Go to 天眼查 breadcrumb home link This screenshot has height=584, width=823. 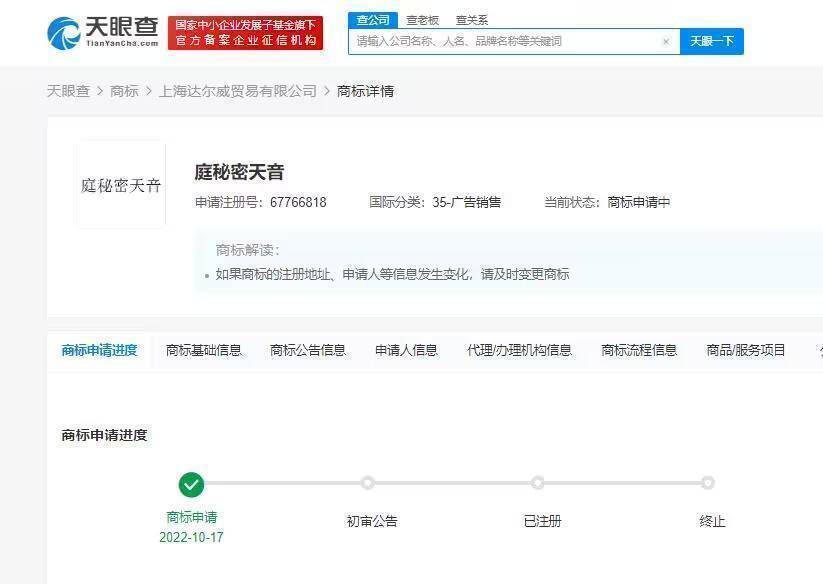click(68, 91)
